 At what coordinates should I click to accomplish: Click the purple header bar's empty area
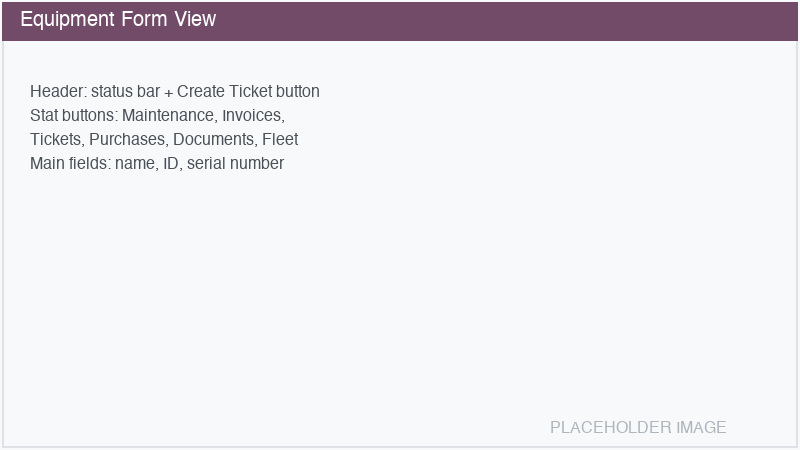pos(500,20)
